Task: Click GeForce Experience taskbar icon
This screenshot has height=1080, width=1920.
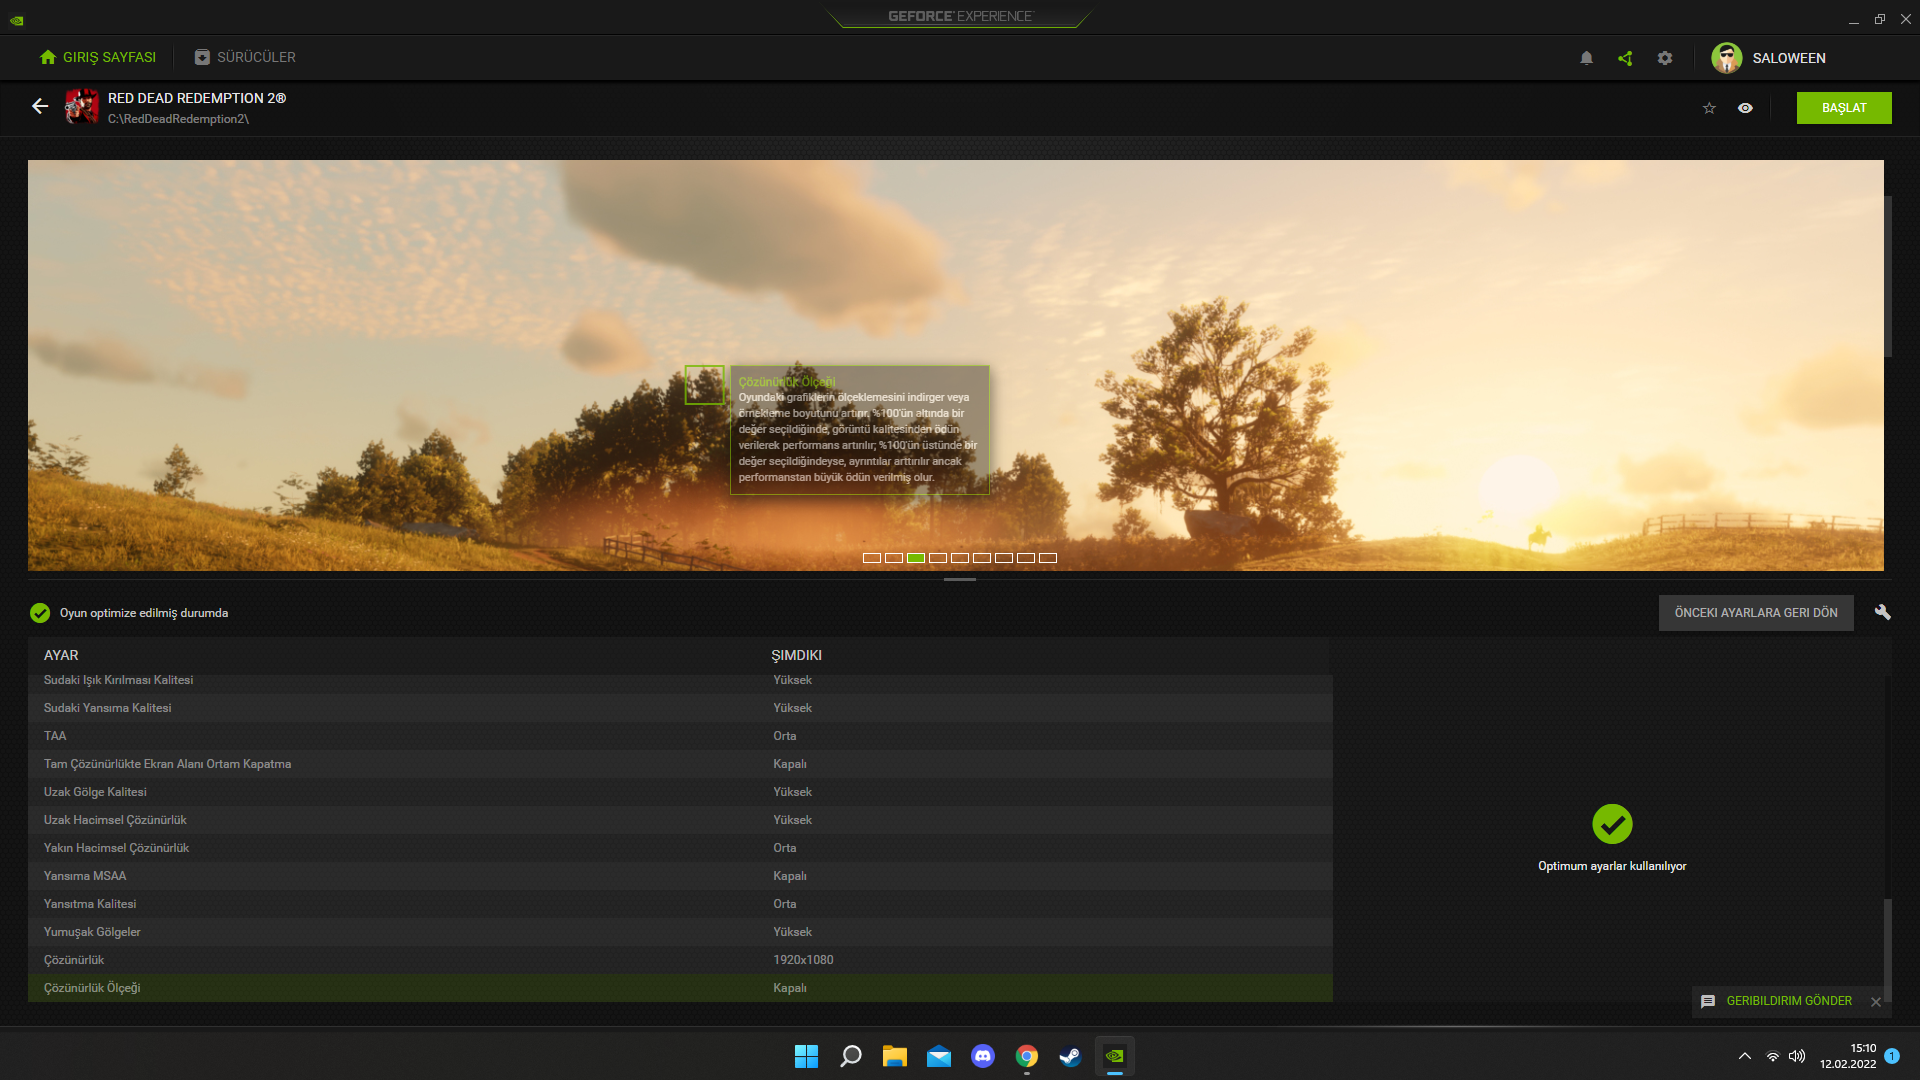Action: 1115,1056
